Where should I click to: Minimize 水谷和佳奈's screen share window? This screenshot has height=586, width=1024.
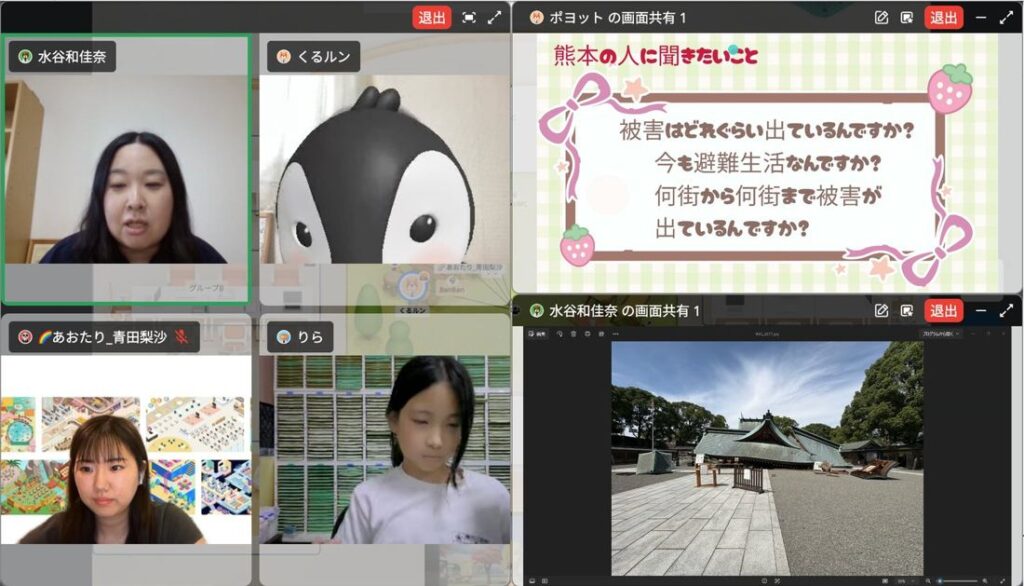[981, 311]
